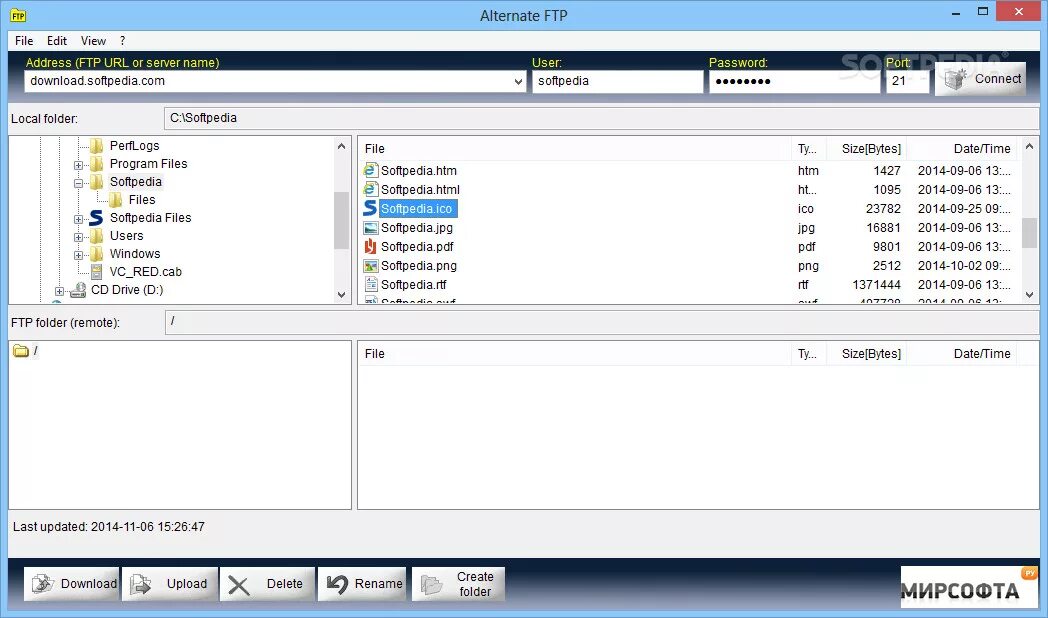Open the FTP address dropdown list
1048x618 pixels.
pyautogui.click(x=518, y=82)
